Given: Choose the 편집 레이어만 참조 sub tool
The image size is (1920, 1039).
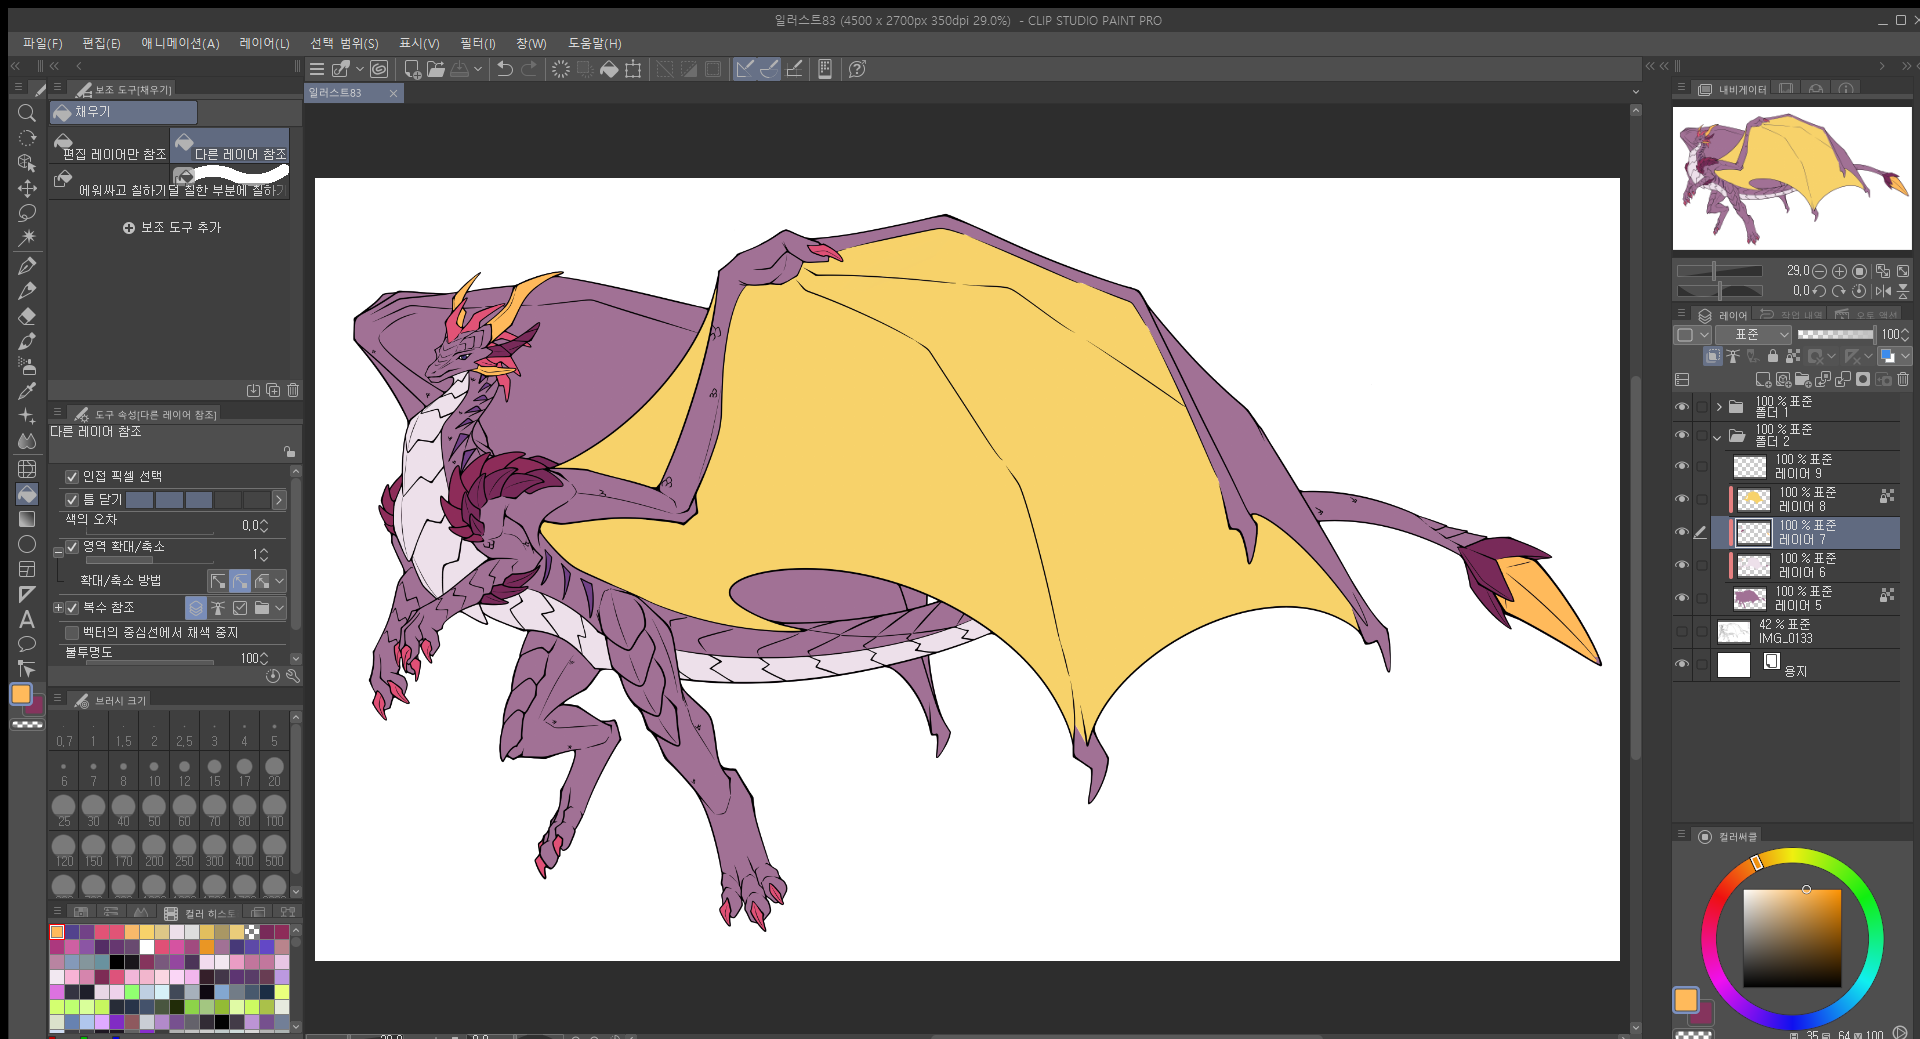Looking at the screenshot, I should (x=110, y=147).
